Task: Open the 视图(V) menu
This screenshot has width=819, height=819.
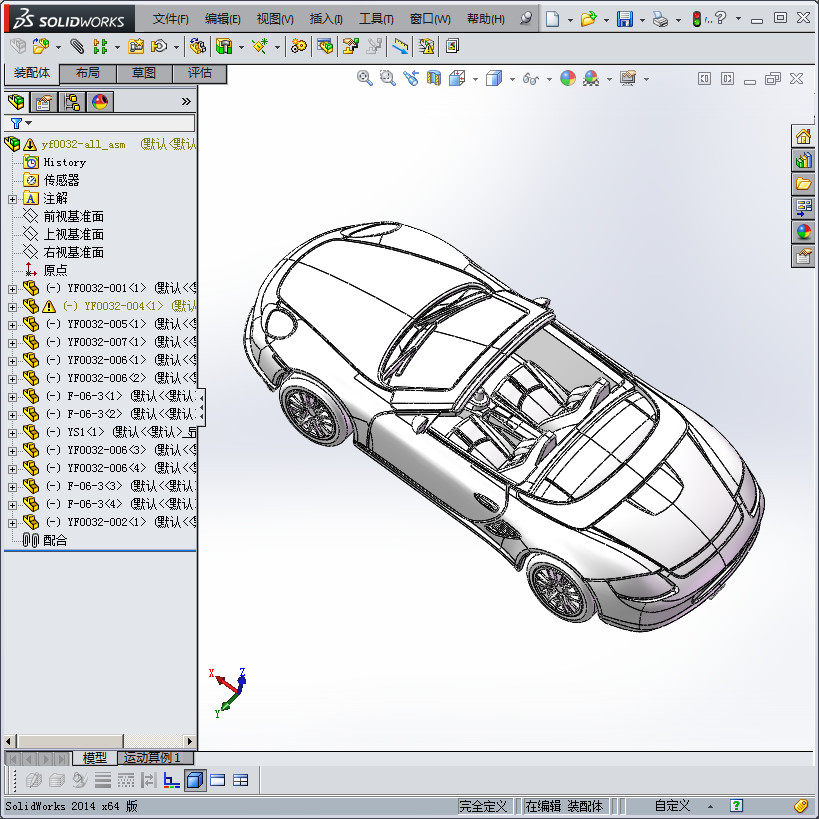Action: [275, 19]
